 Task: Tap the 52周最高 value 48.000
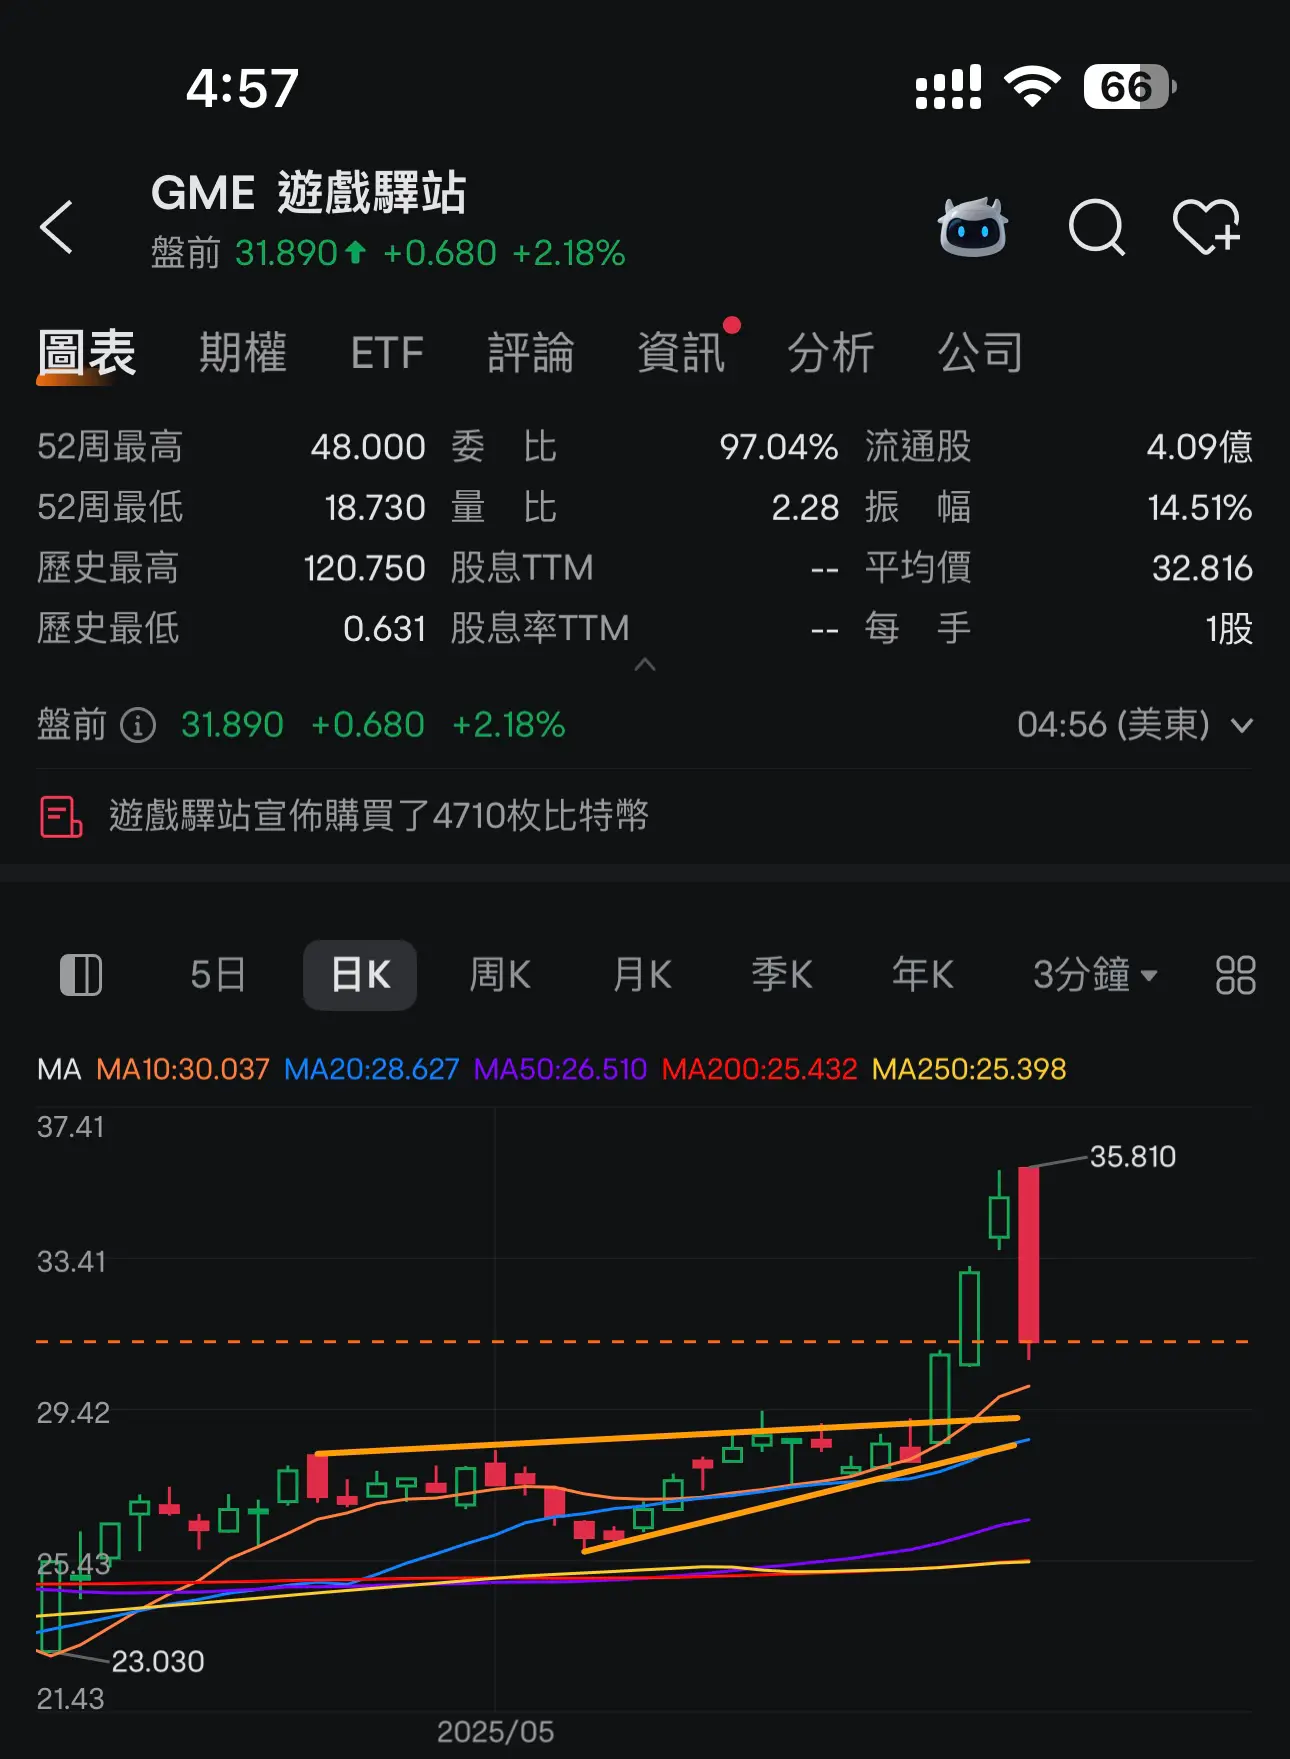coord(368,447)
